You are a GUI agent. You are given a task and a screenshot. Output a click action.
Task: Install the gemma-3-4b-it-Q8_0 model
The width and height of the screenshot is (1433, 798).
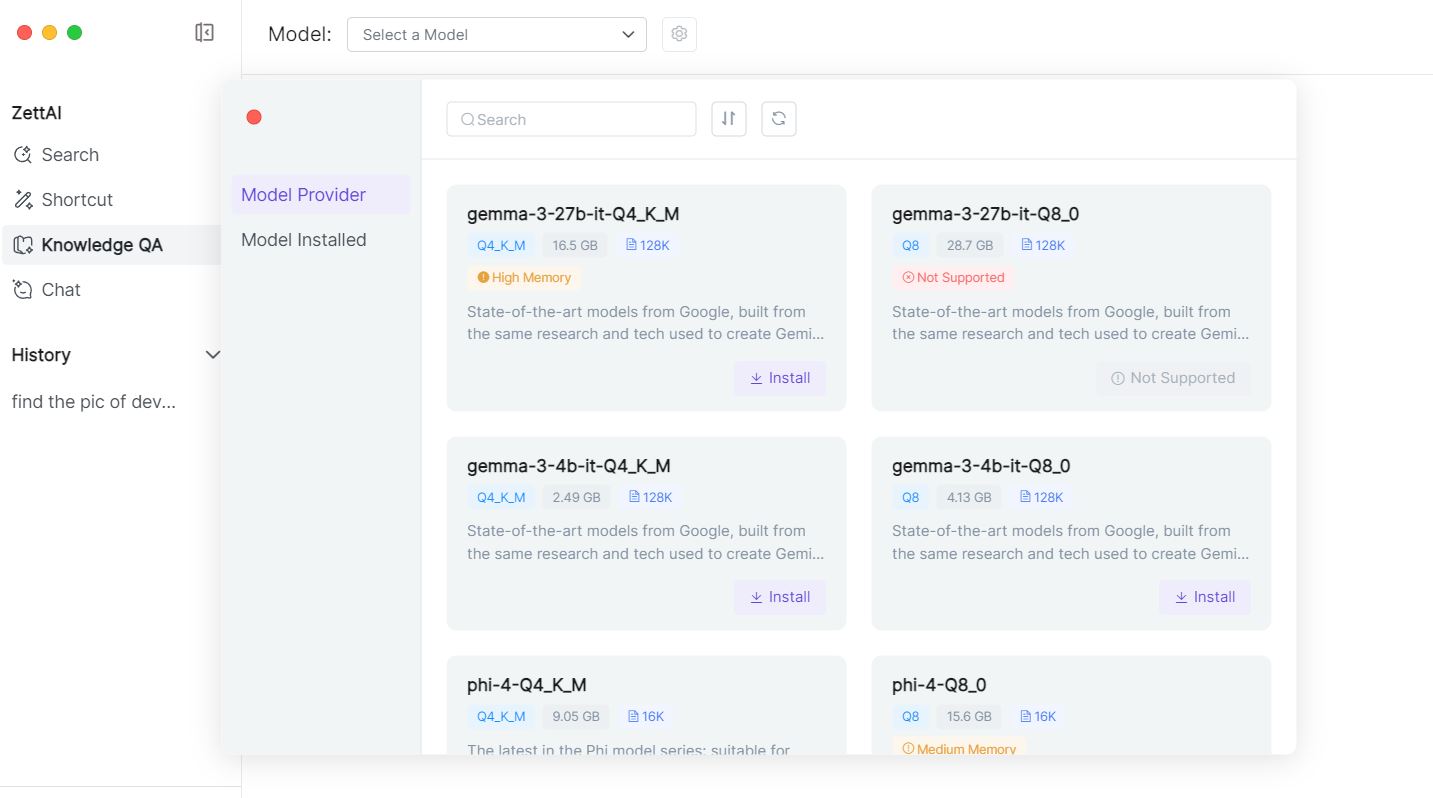point(1204,596)
